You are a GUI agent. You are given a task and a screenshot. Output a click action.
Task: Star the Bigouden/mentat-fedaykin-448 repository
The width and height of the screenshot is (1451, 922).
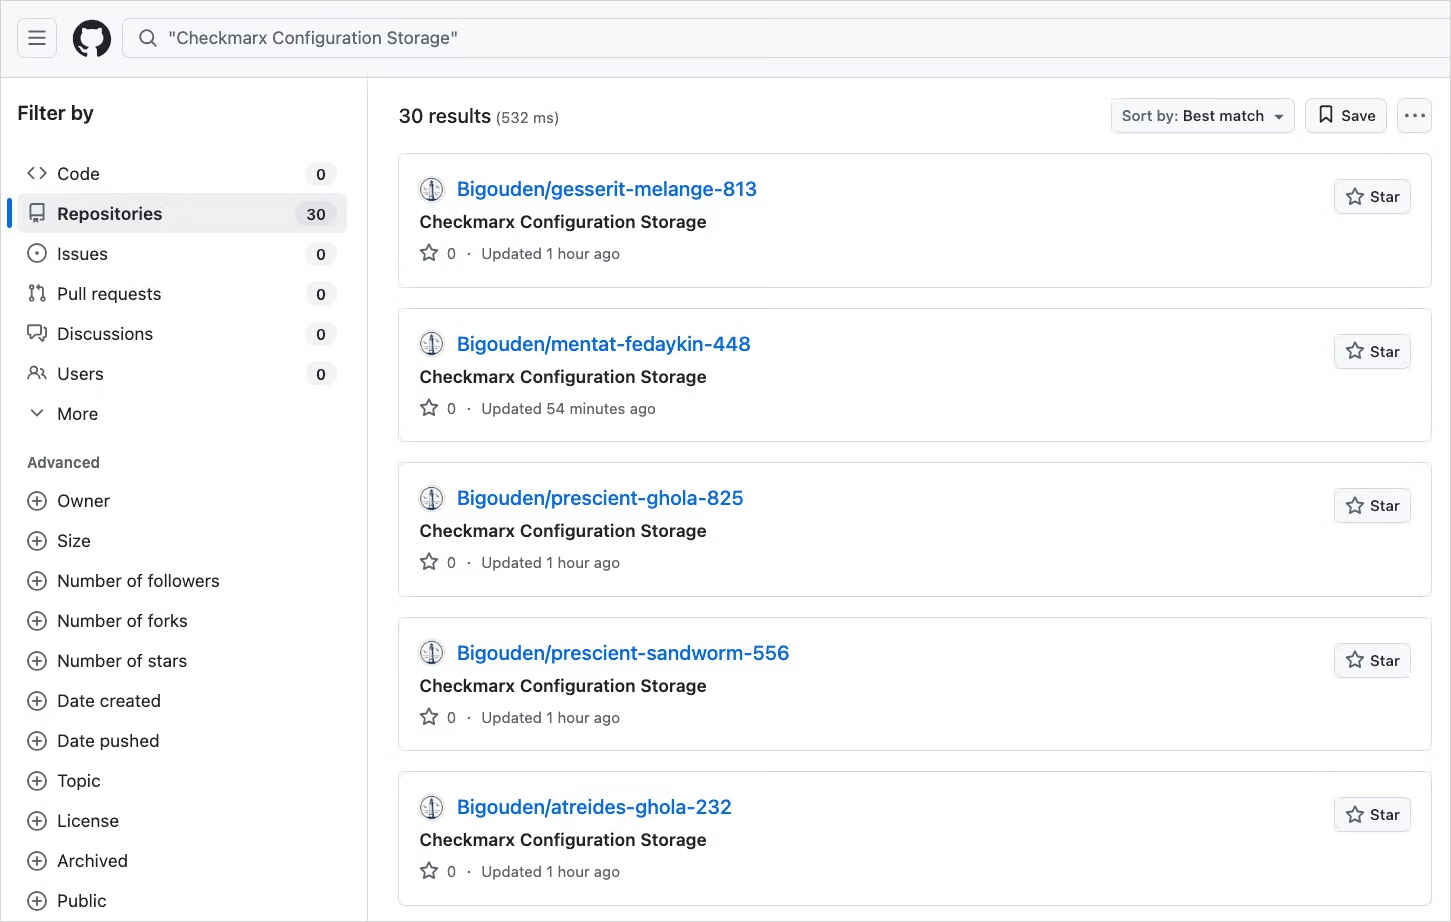(1371, 351)
